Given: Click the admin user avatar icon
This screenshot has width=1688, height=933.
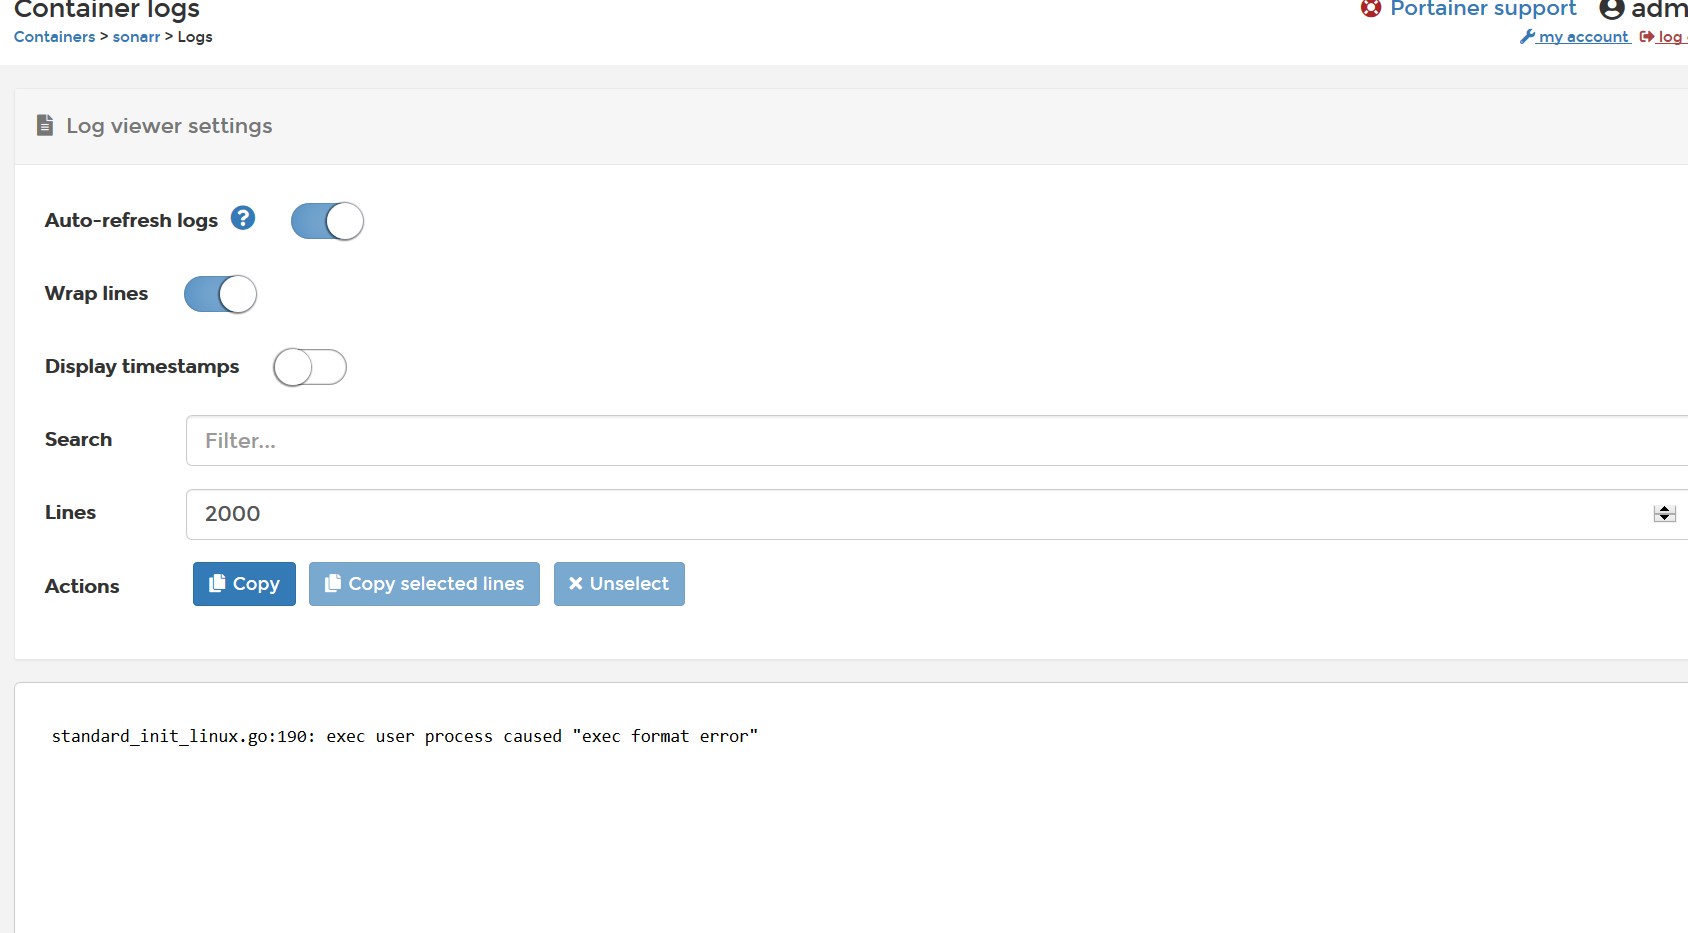Looking at the screenshot, I should click(x=1611, y=9).
